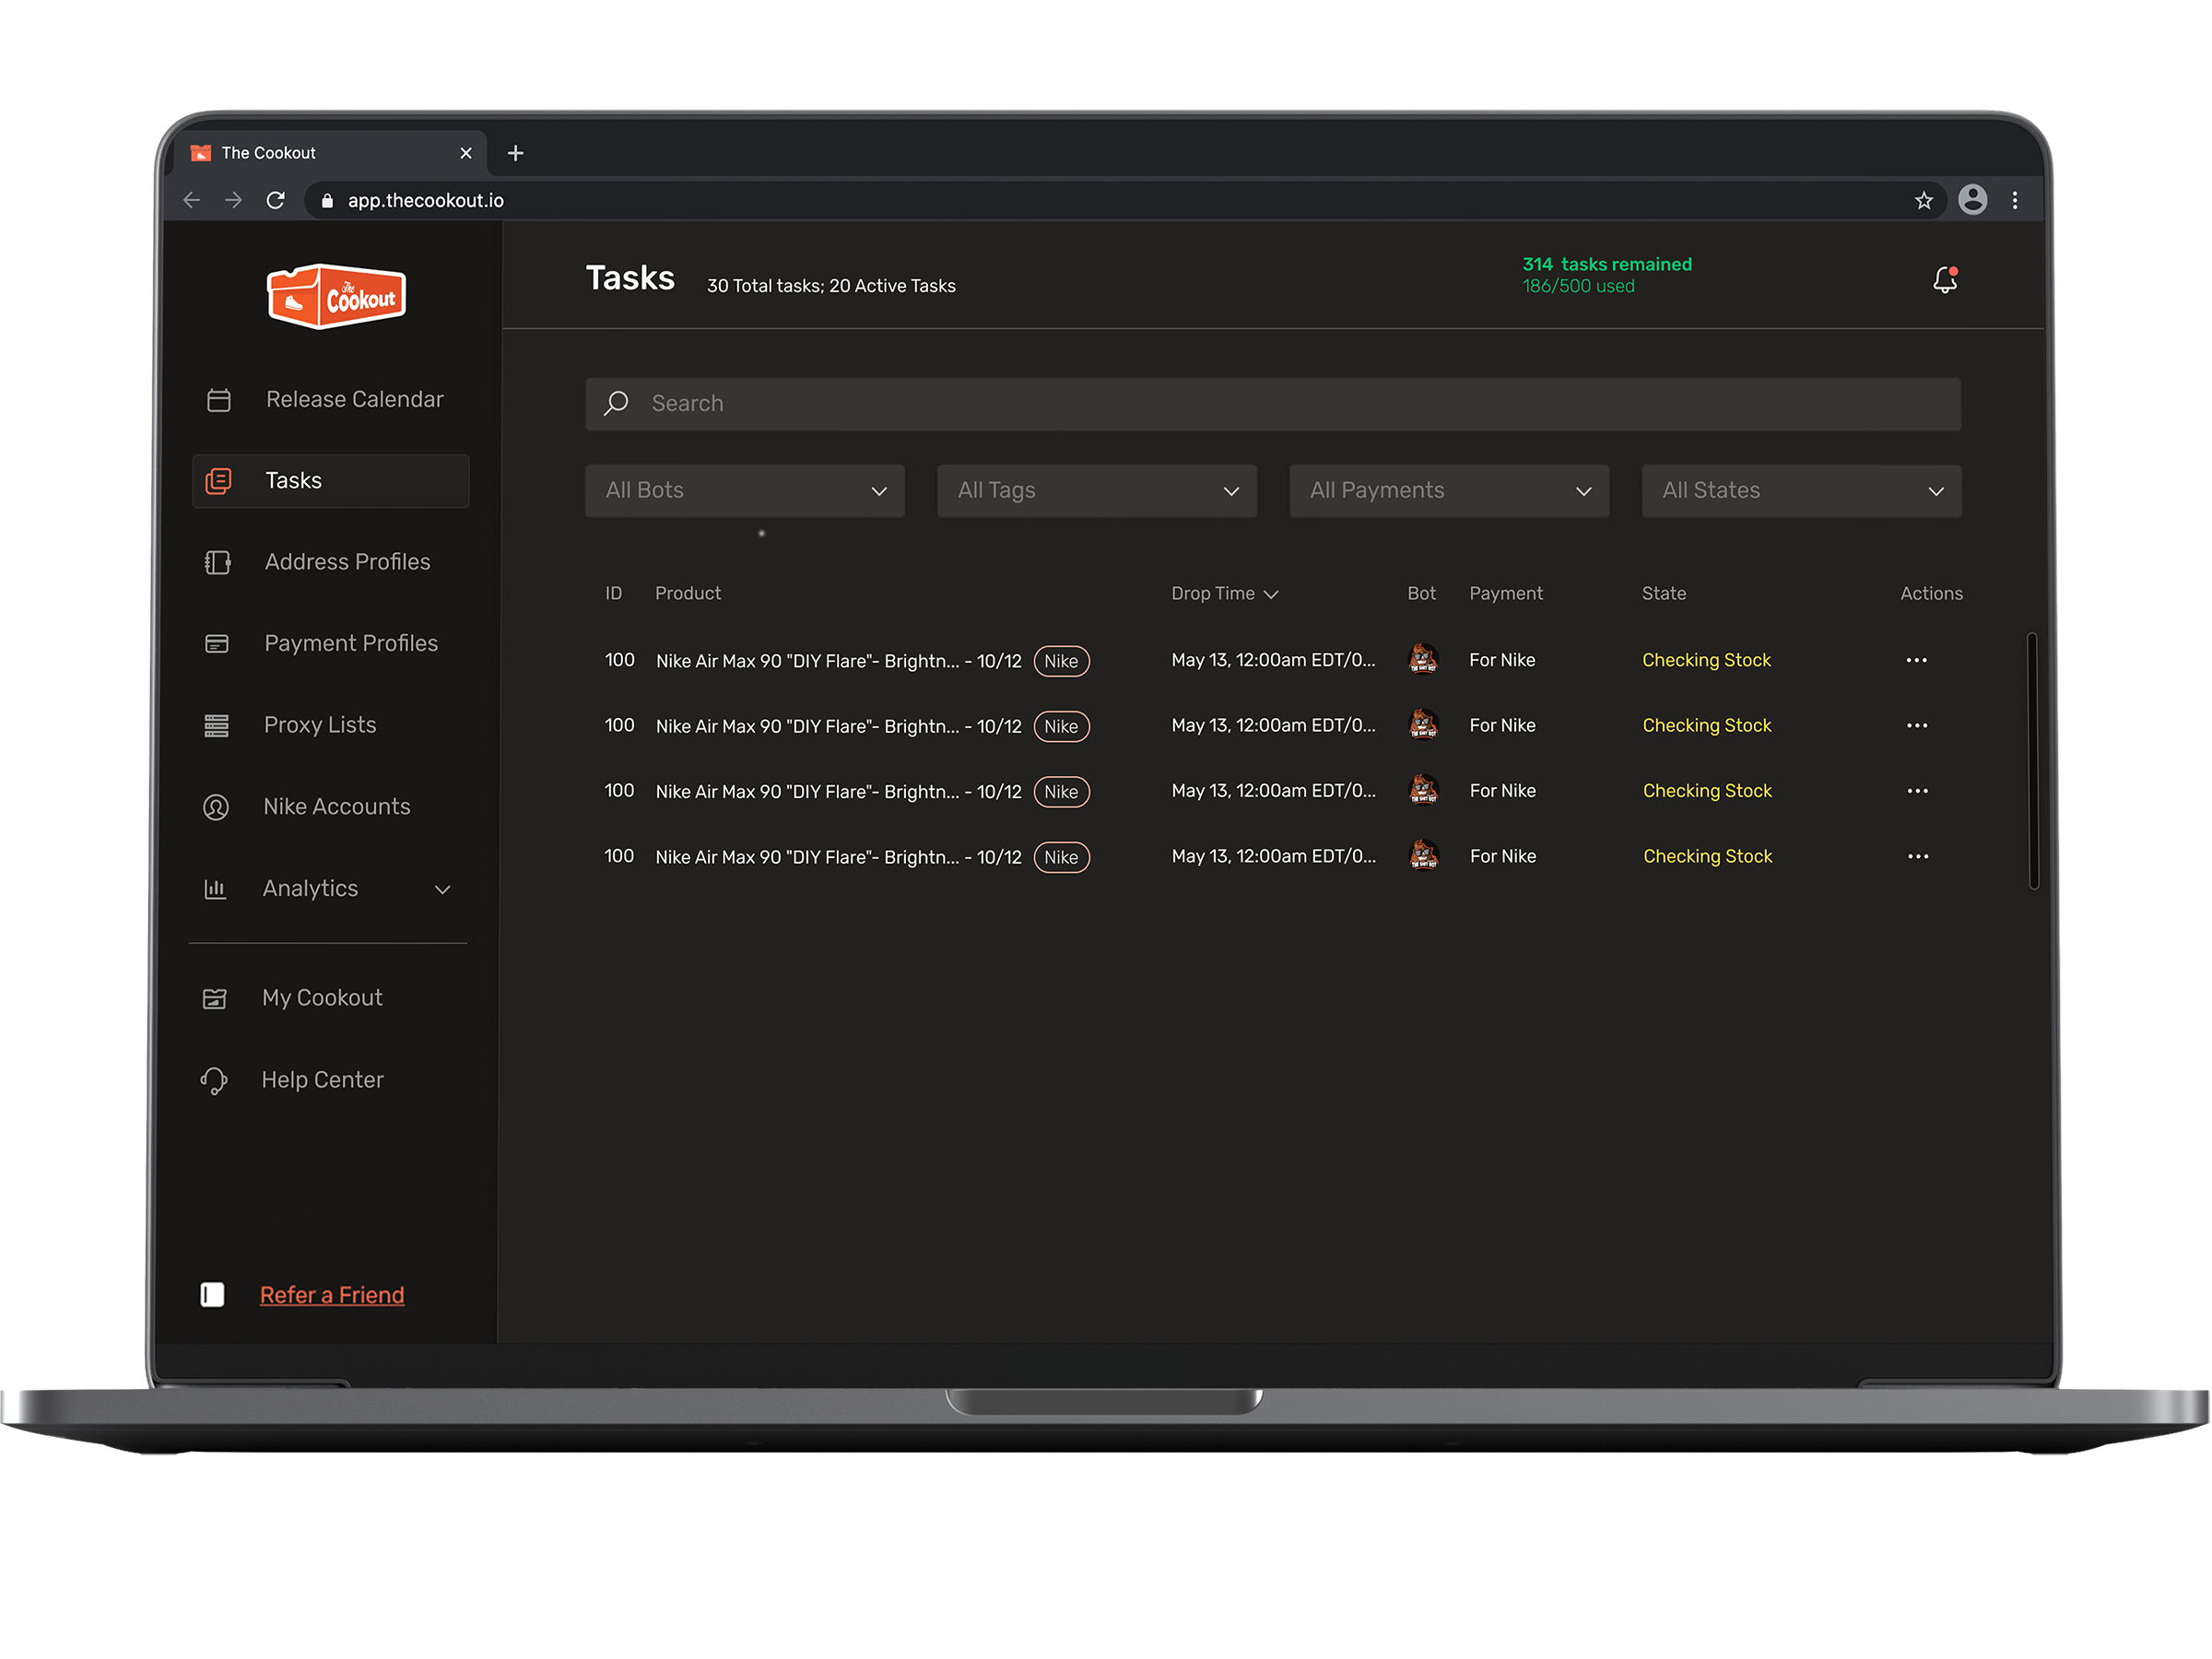Open the All Payments filter
2212x1659 pixels.
pos(1448,490)
